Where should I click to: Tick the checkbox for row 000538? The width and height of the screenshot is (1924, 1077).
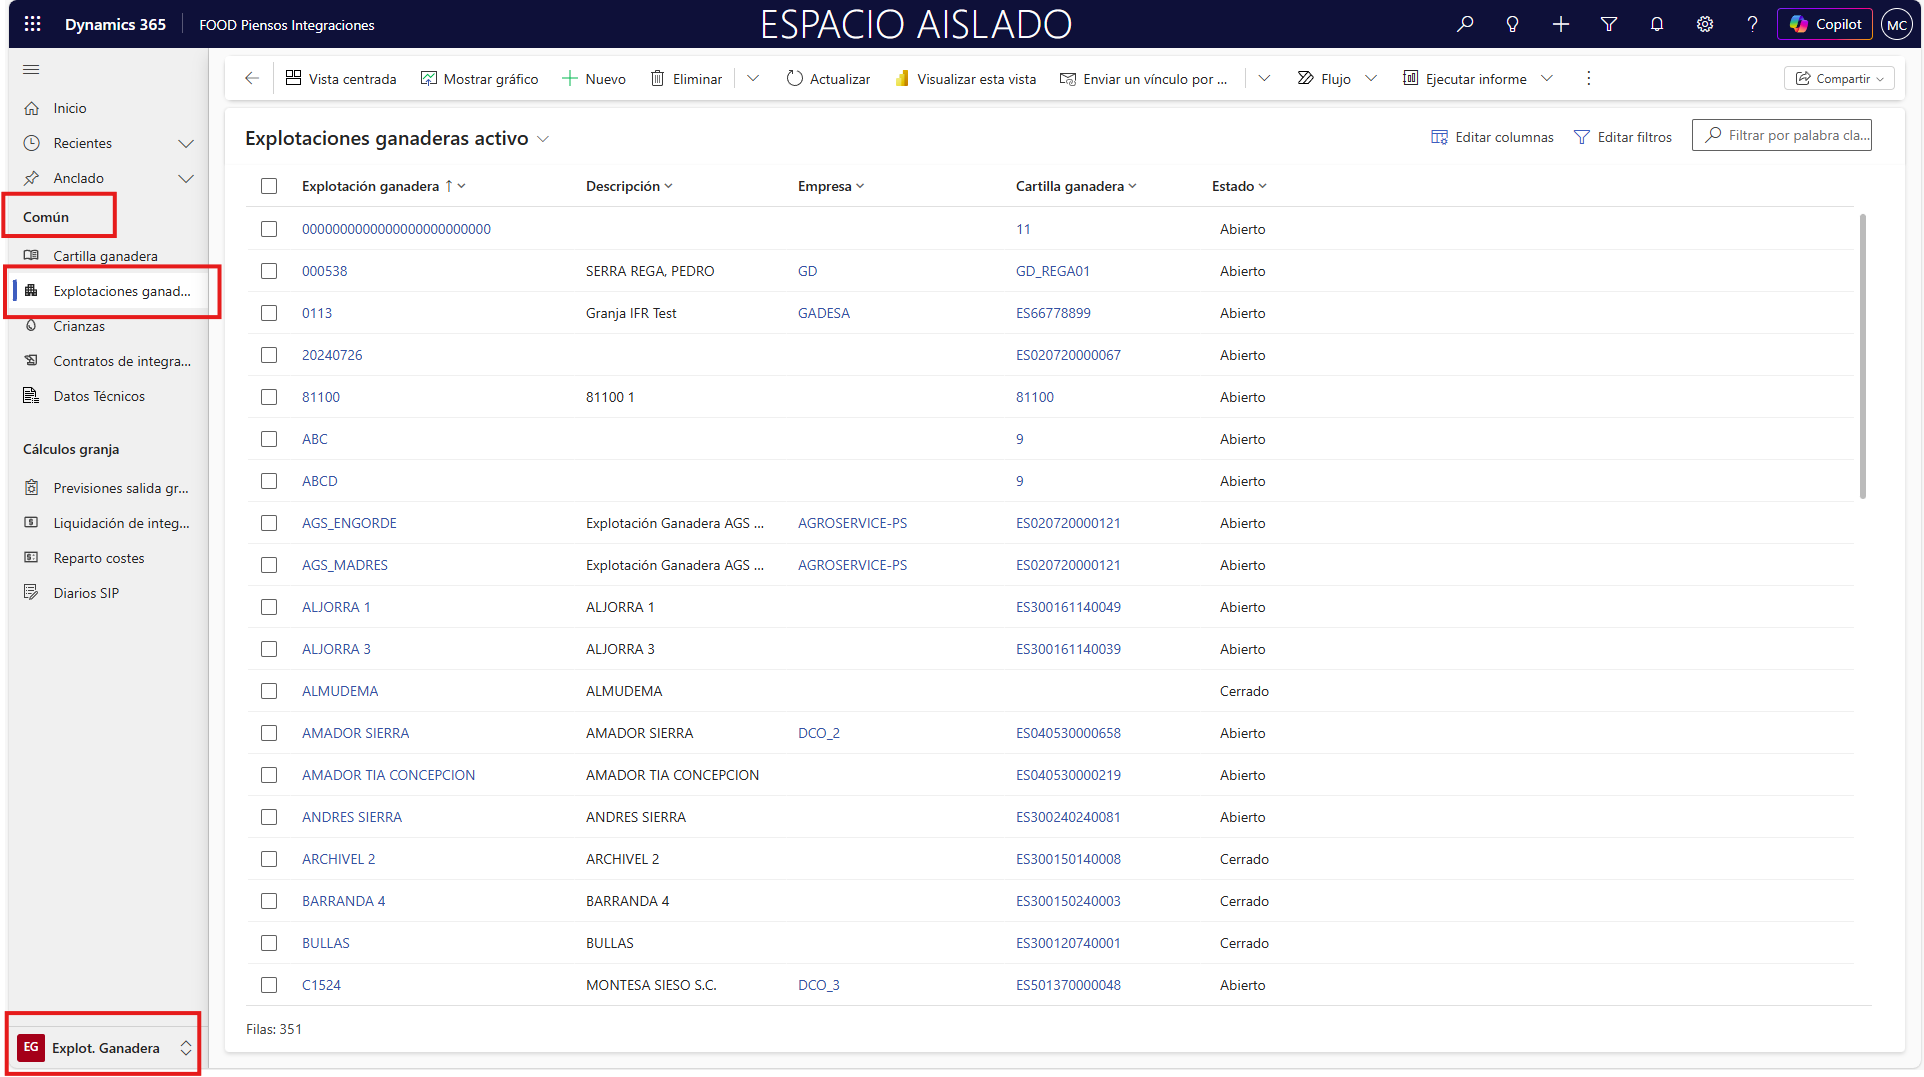(x=269, y=271)
